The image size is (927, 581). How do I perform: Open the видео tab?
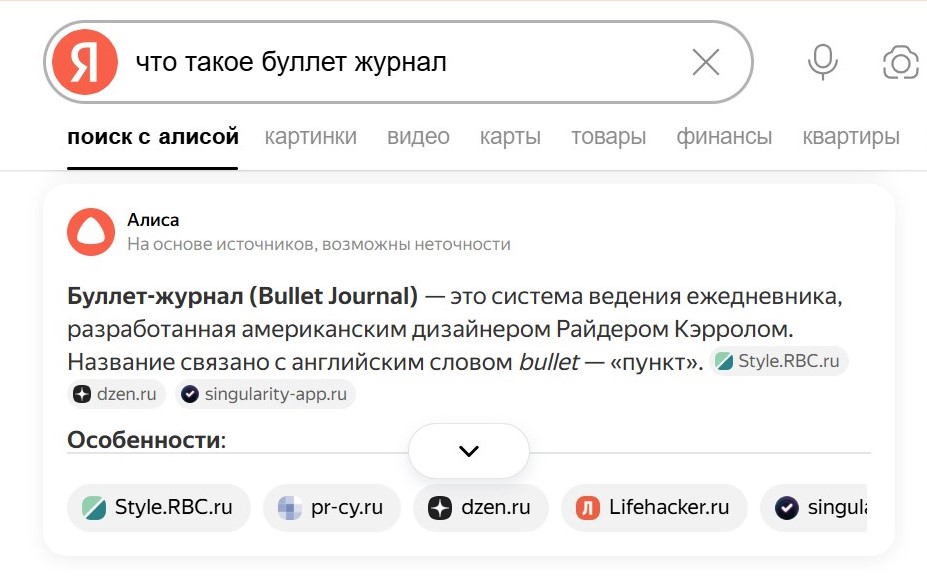417,136
